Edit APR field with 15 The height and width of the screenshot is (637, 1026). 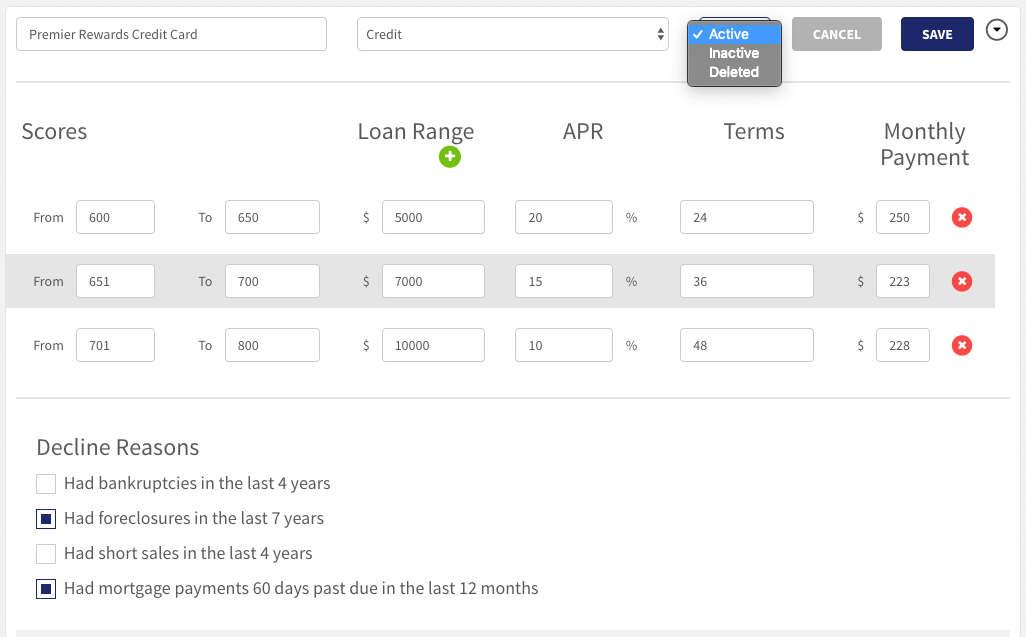tap(563, 281)
